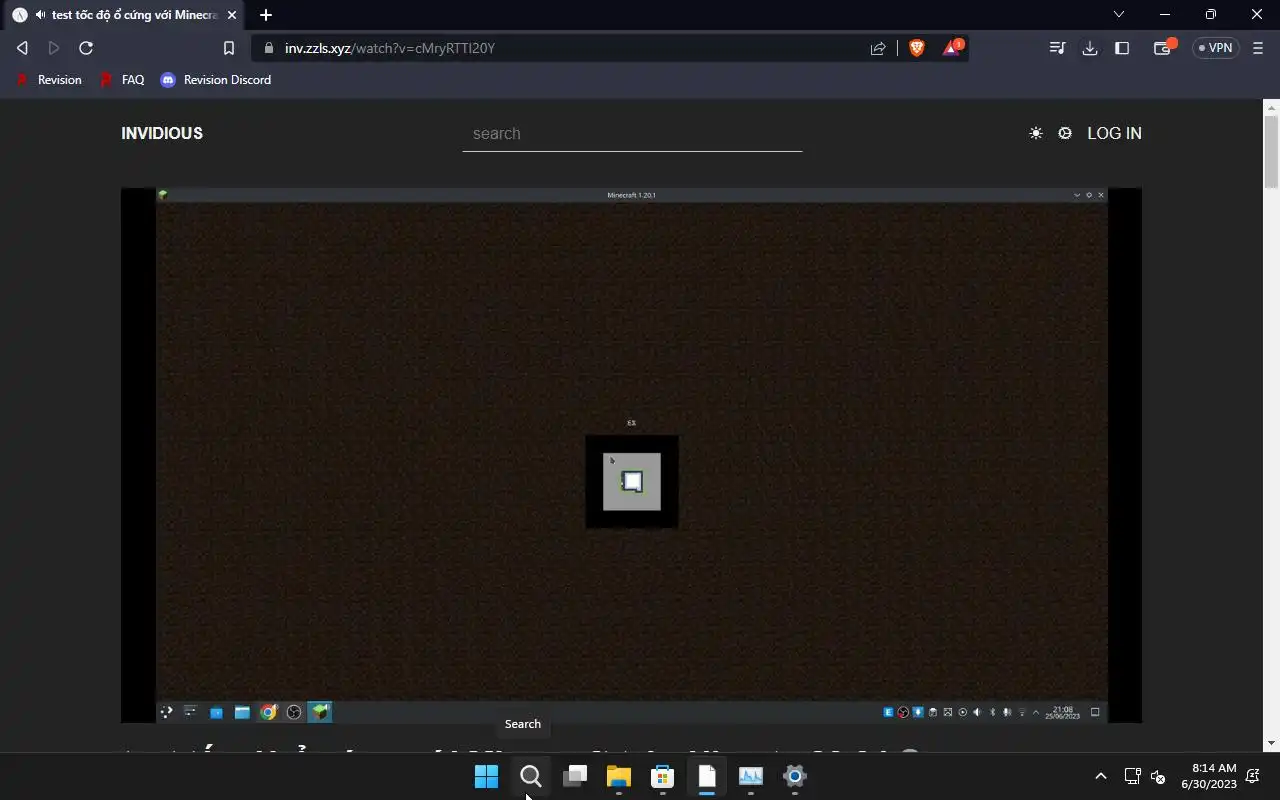Show hidden system tray icons

point(1101,776)
